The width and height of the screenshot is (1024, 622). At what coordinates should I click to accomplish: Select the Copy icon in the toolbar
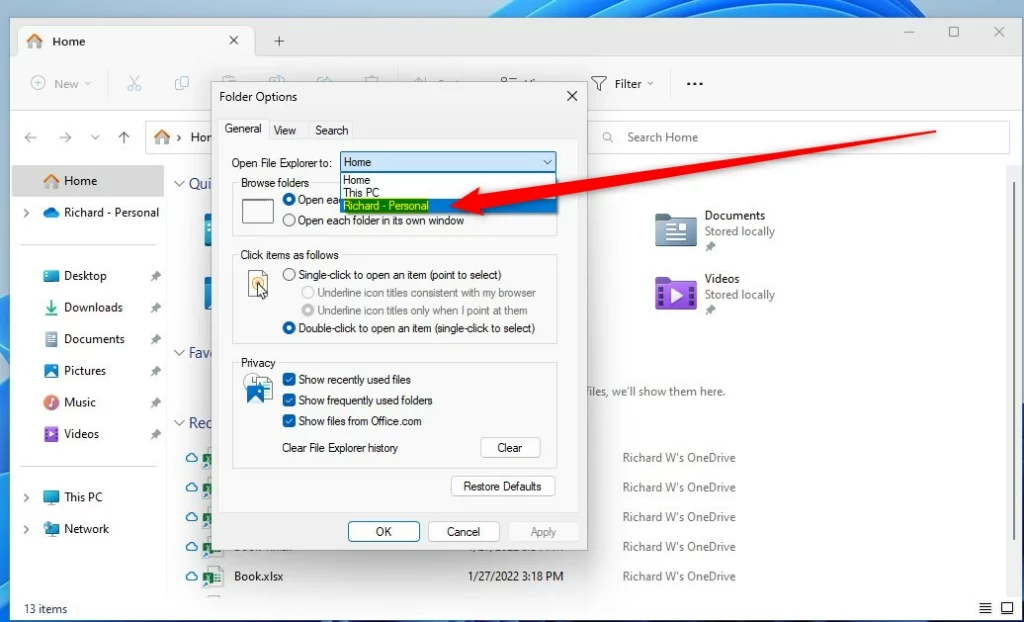pyautogui.click(x=182, y=83)
